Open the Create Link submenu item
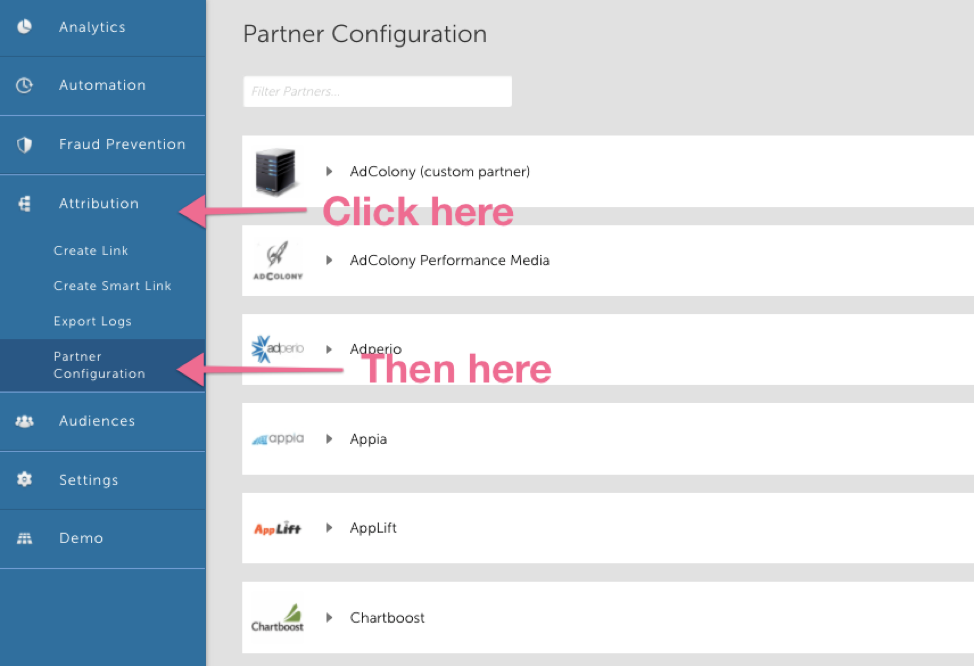The image size is (974, 666). tap(91, 251)
